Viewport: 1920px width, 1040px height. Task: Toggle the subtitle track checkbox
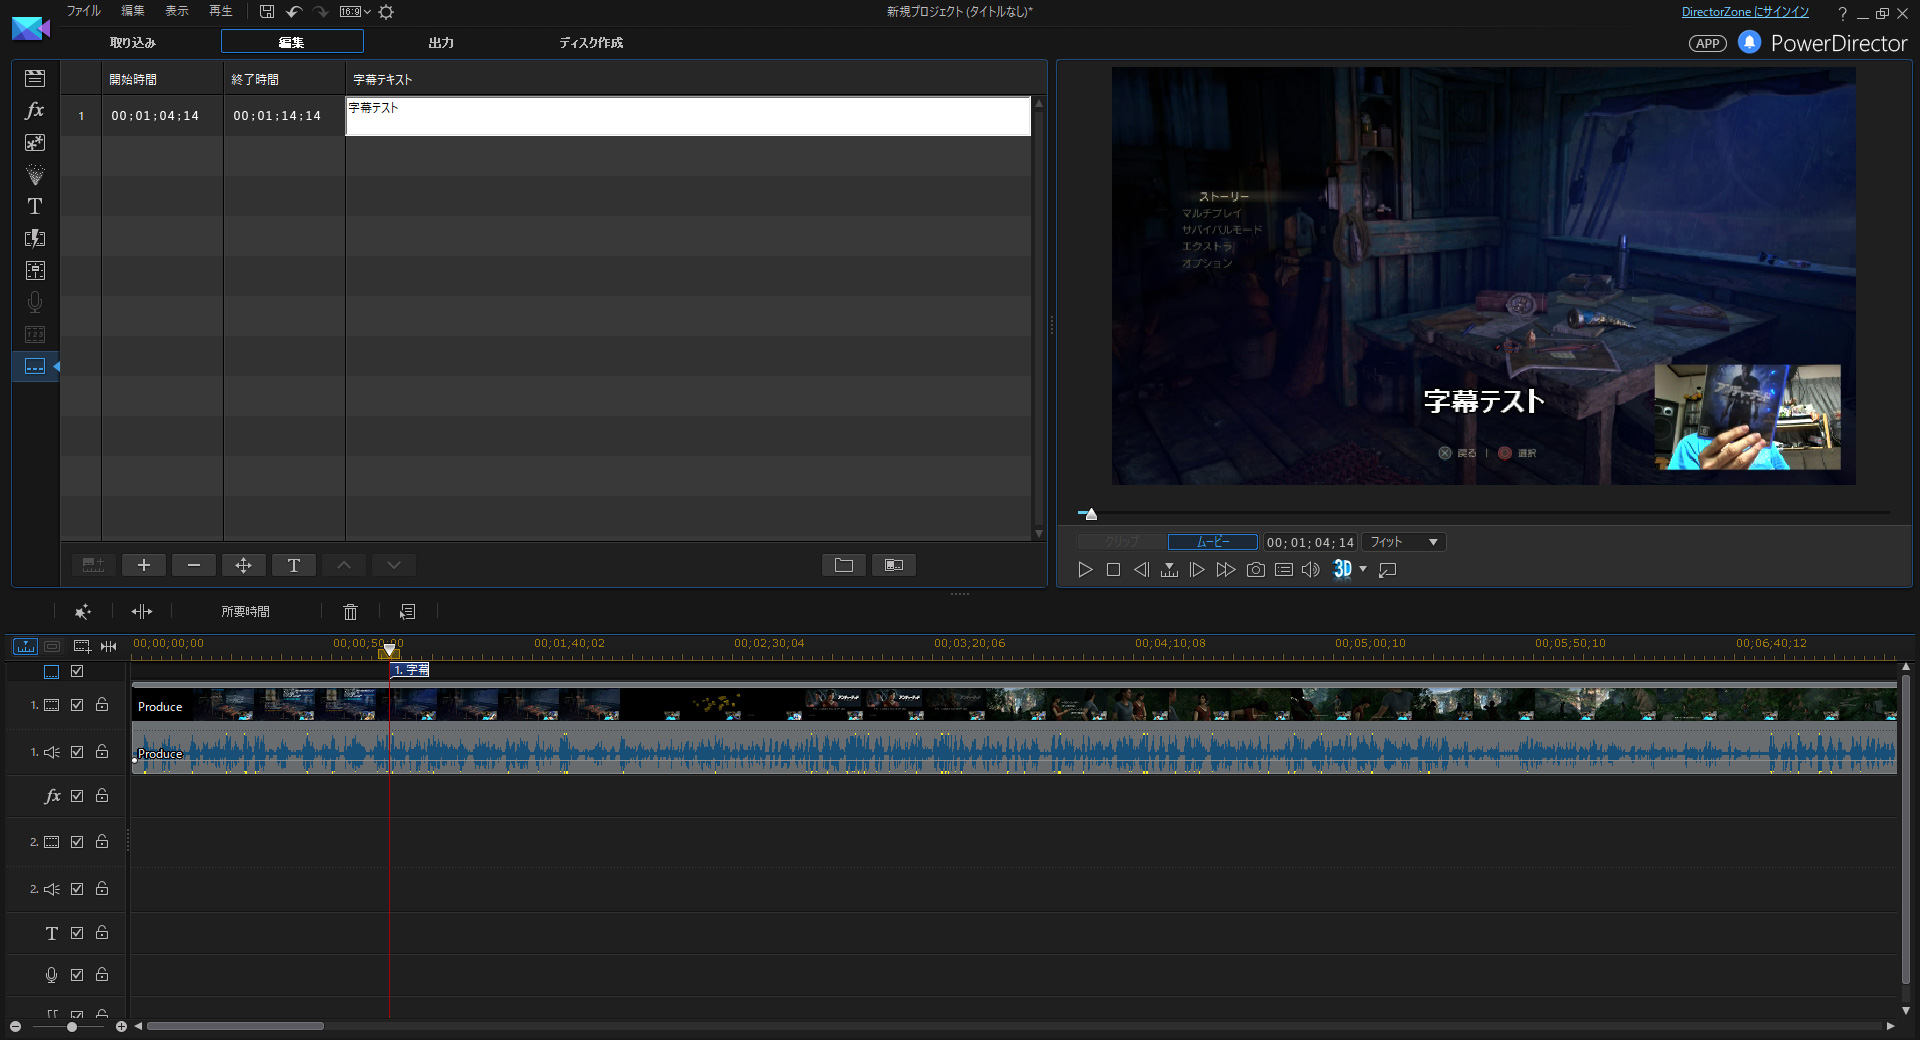(x=77, y=672)
